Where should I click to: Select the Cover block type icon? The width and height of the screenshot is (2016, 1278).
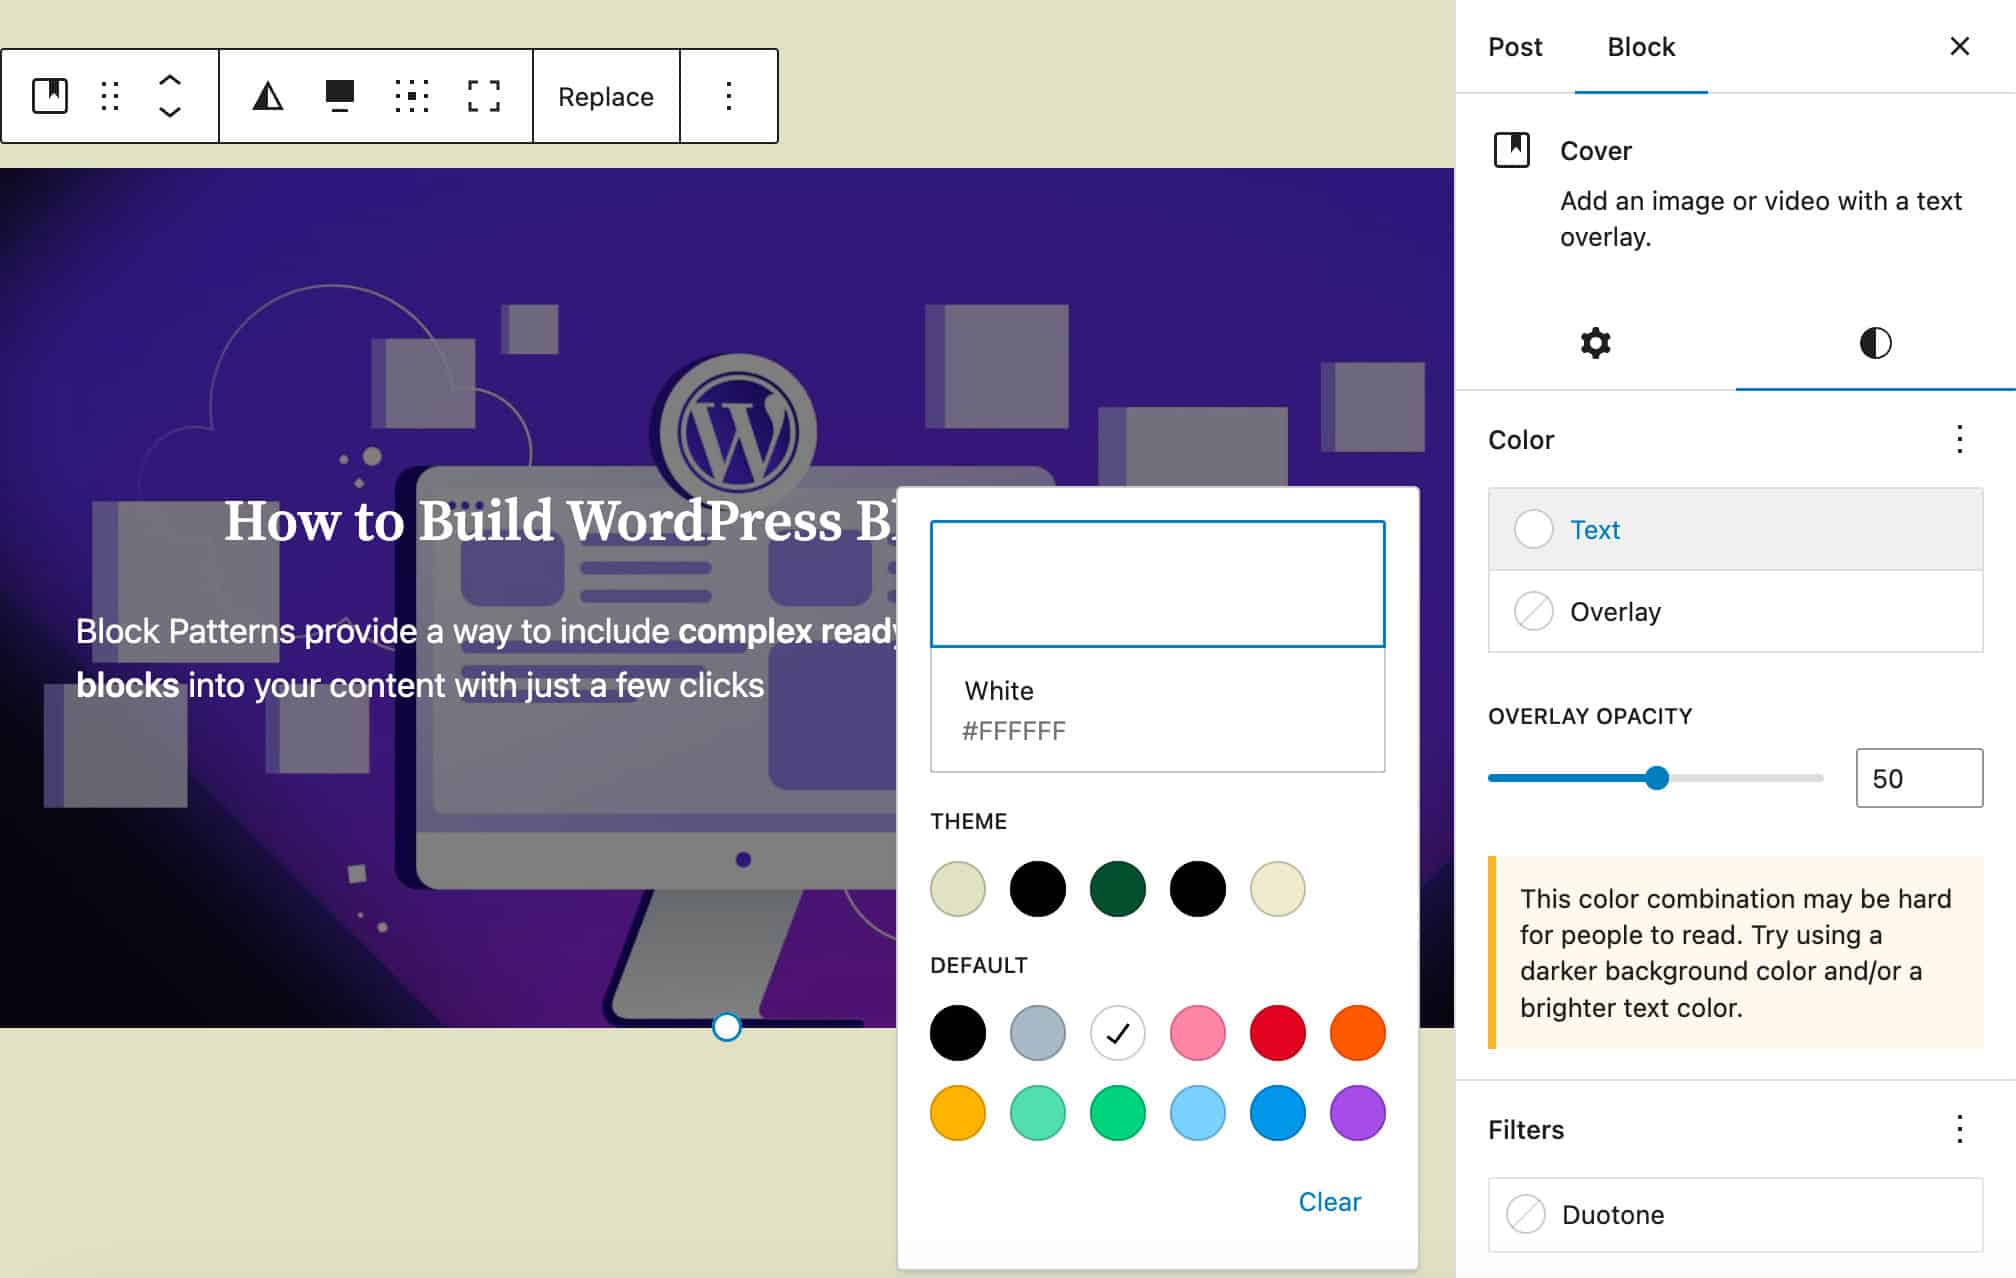50,96
